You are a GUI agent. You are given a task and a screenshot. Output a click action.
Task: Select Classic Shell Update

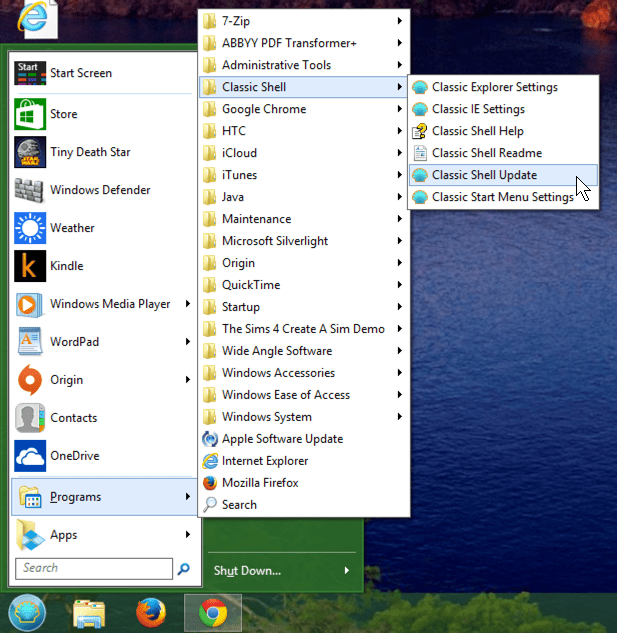[503, 175]
